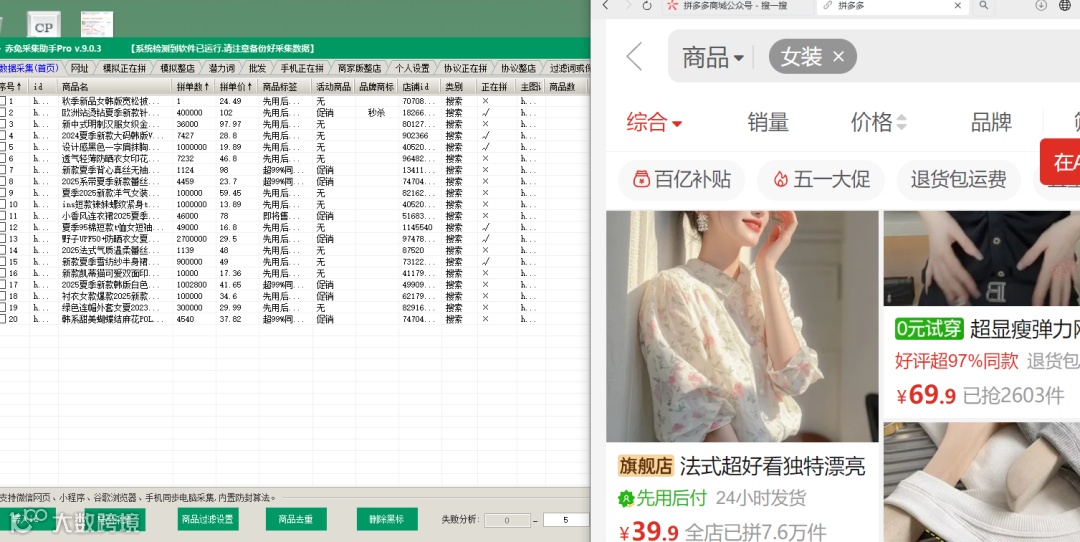
Task: Open the 商品 search type dropdown
Action: click(x=713, y=56)
